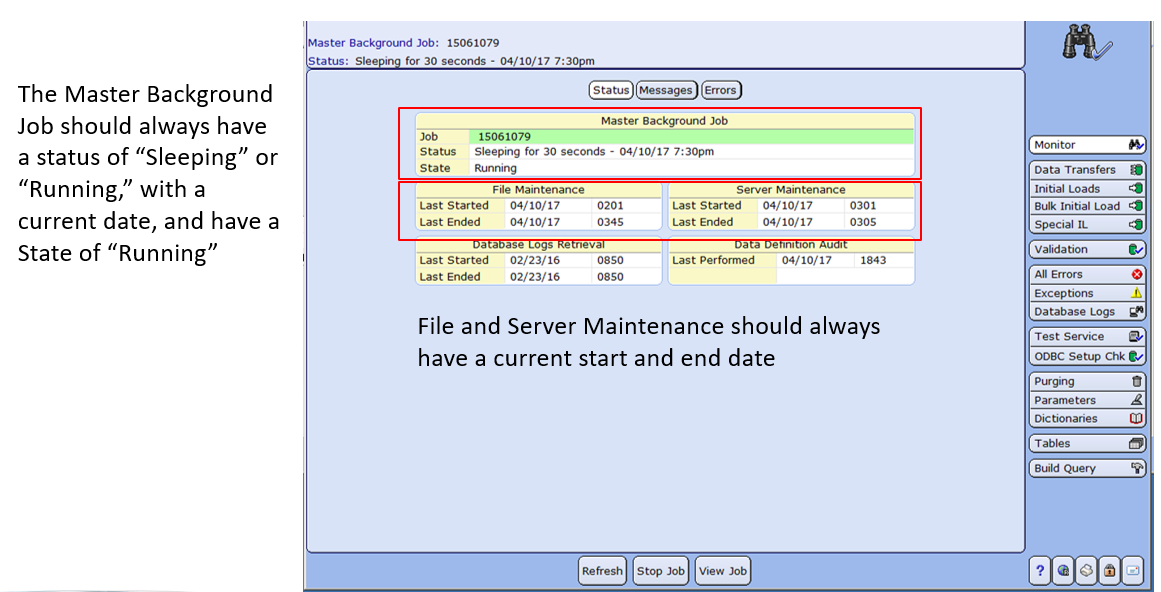This screenshot has height=592, width=1161.
Task: Open Data Transfers in the sidebar
Action: click(x=1087, y=170)
